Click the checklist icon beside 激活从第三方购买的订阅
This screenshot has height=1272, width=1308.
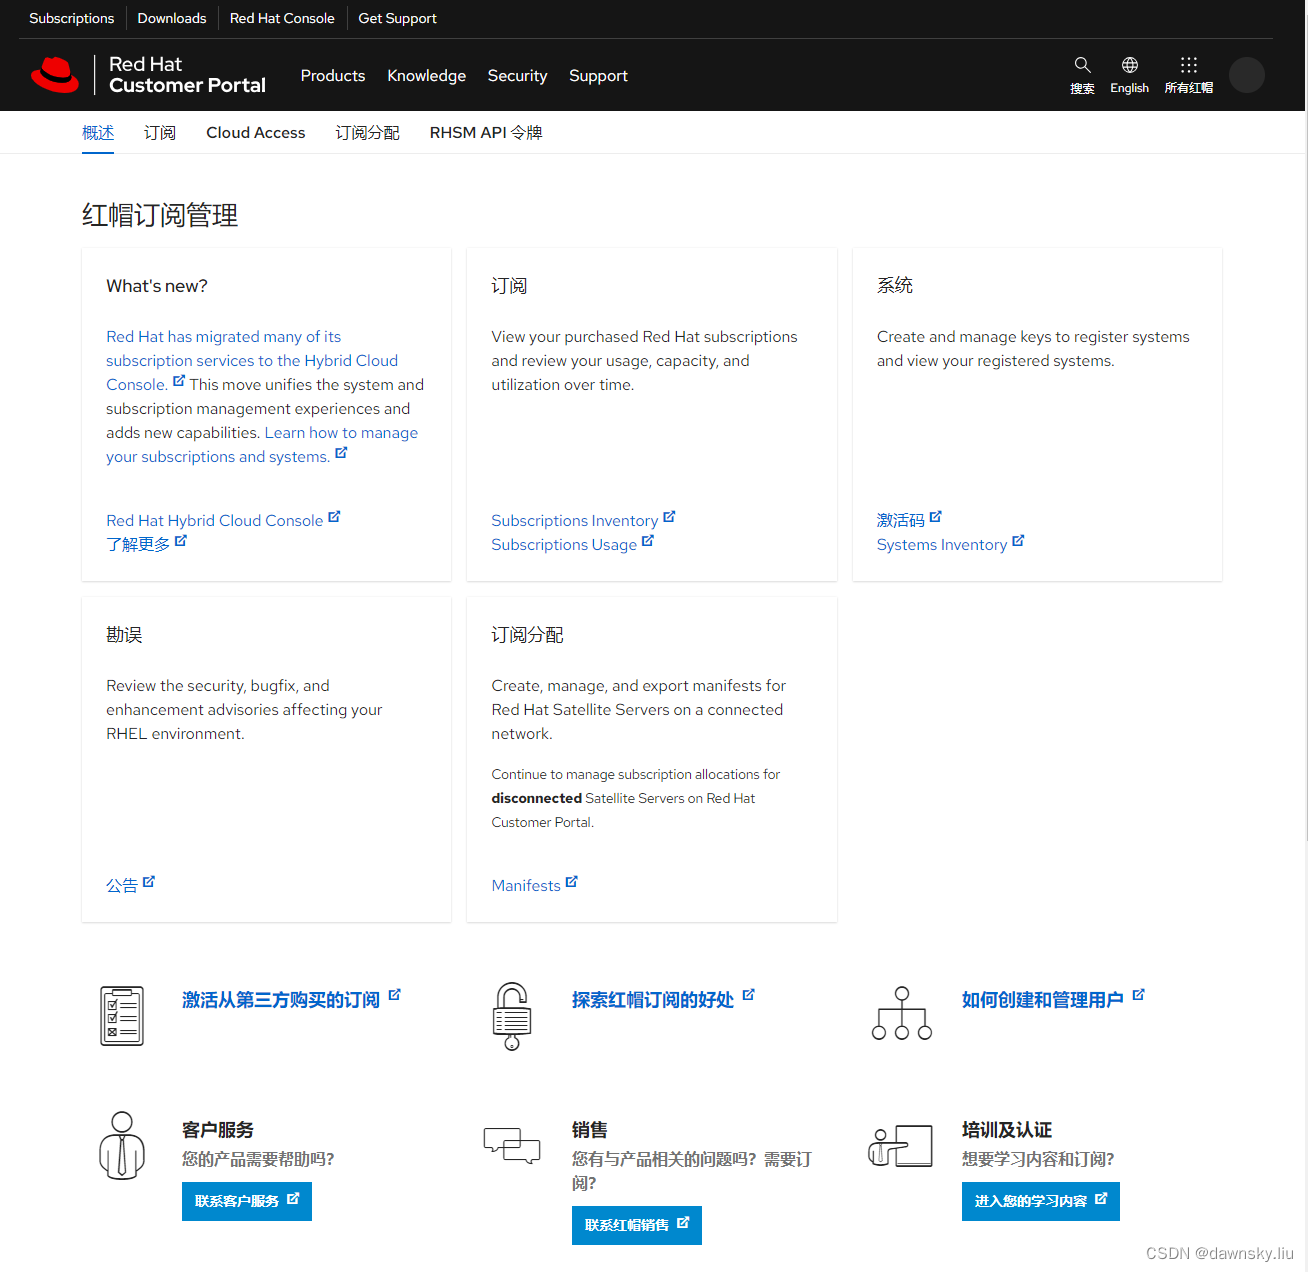[x=122, y=1015]
